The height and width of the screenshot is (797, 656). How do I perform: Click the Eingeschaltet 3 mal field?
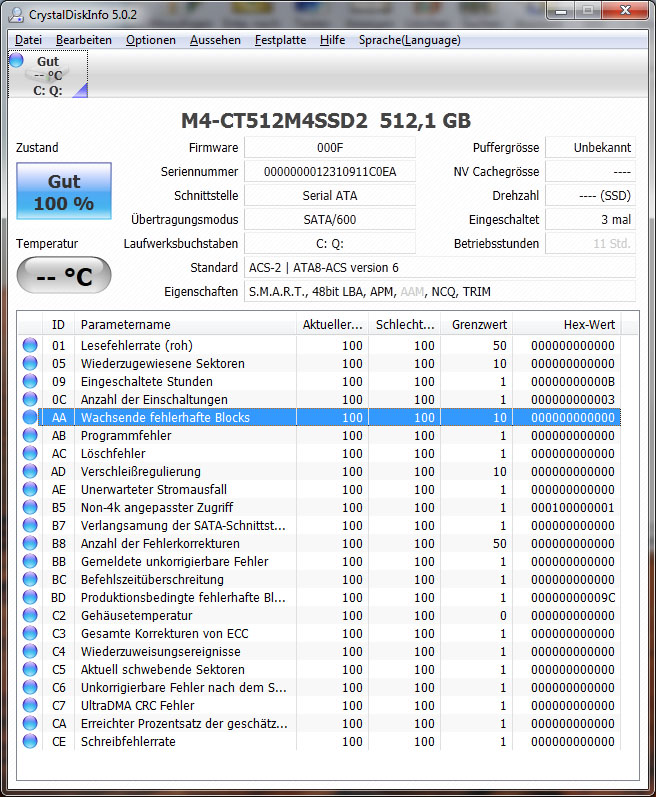(x=590, y=220)
